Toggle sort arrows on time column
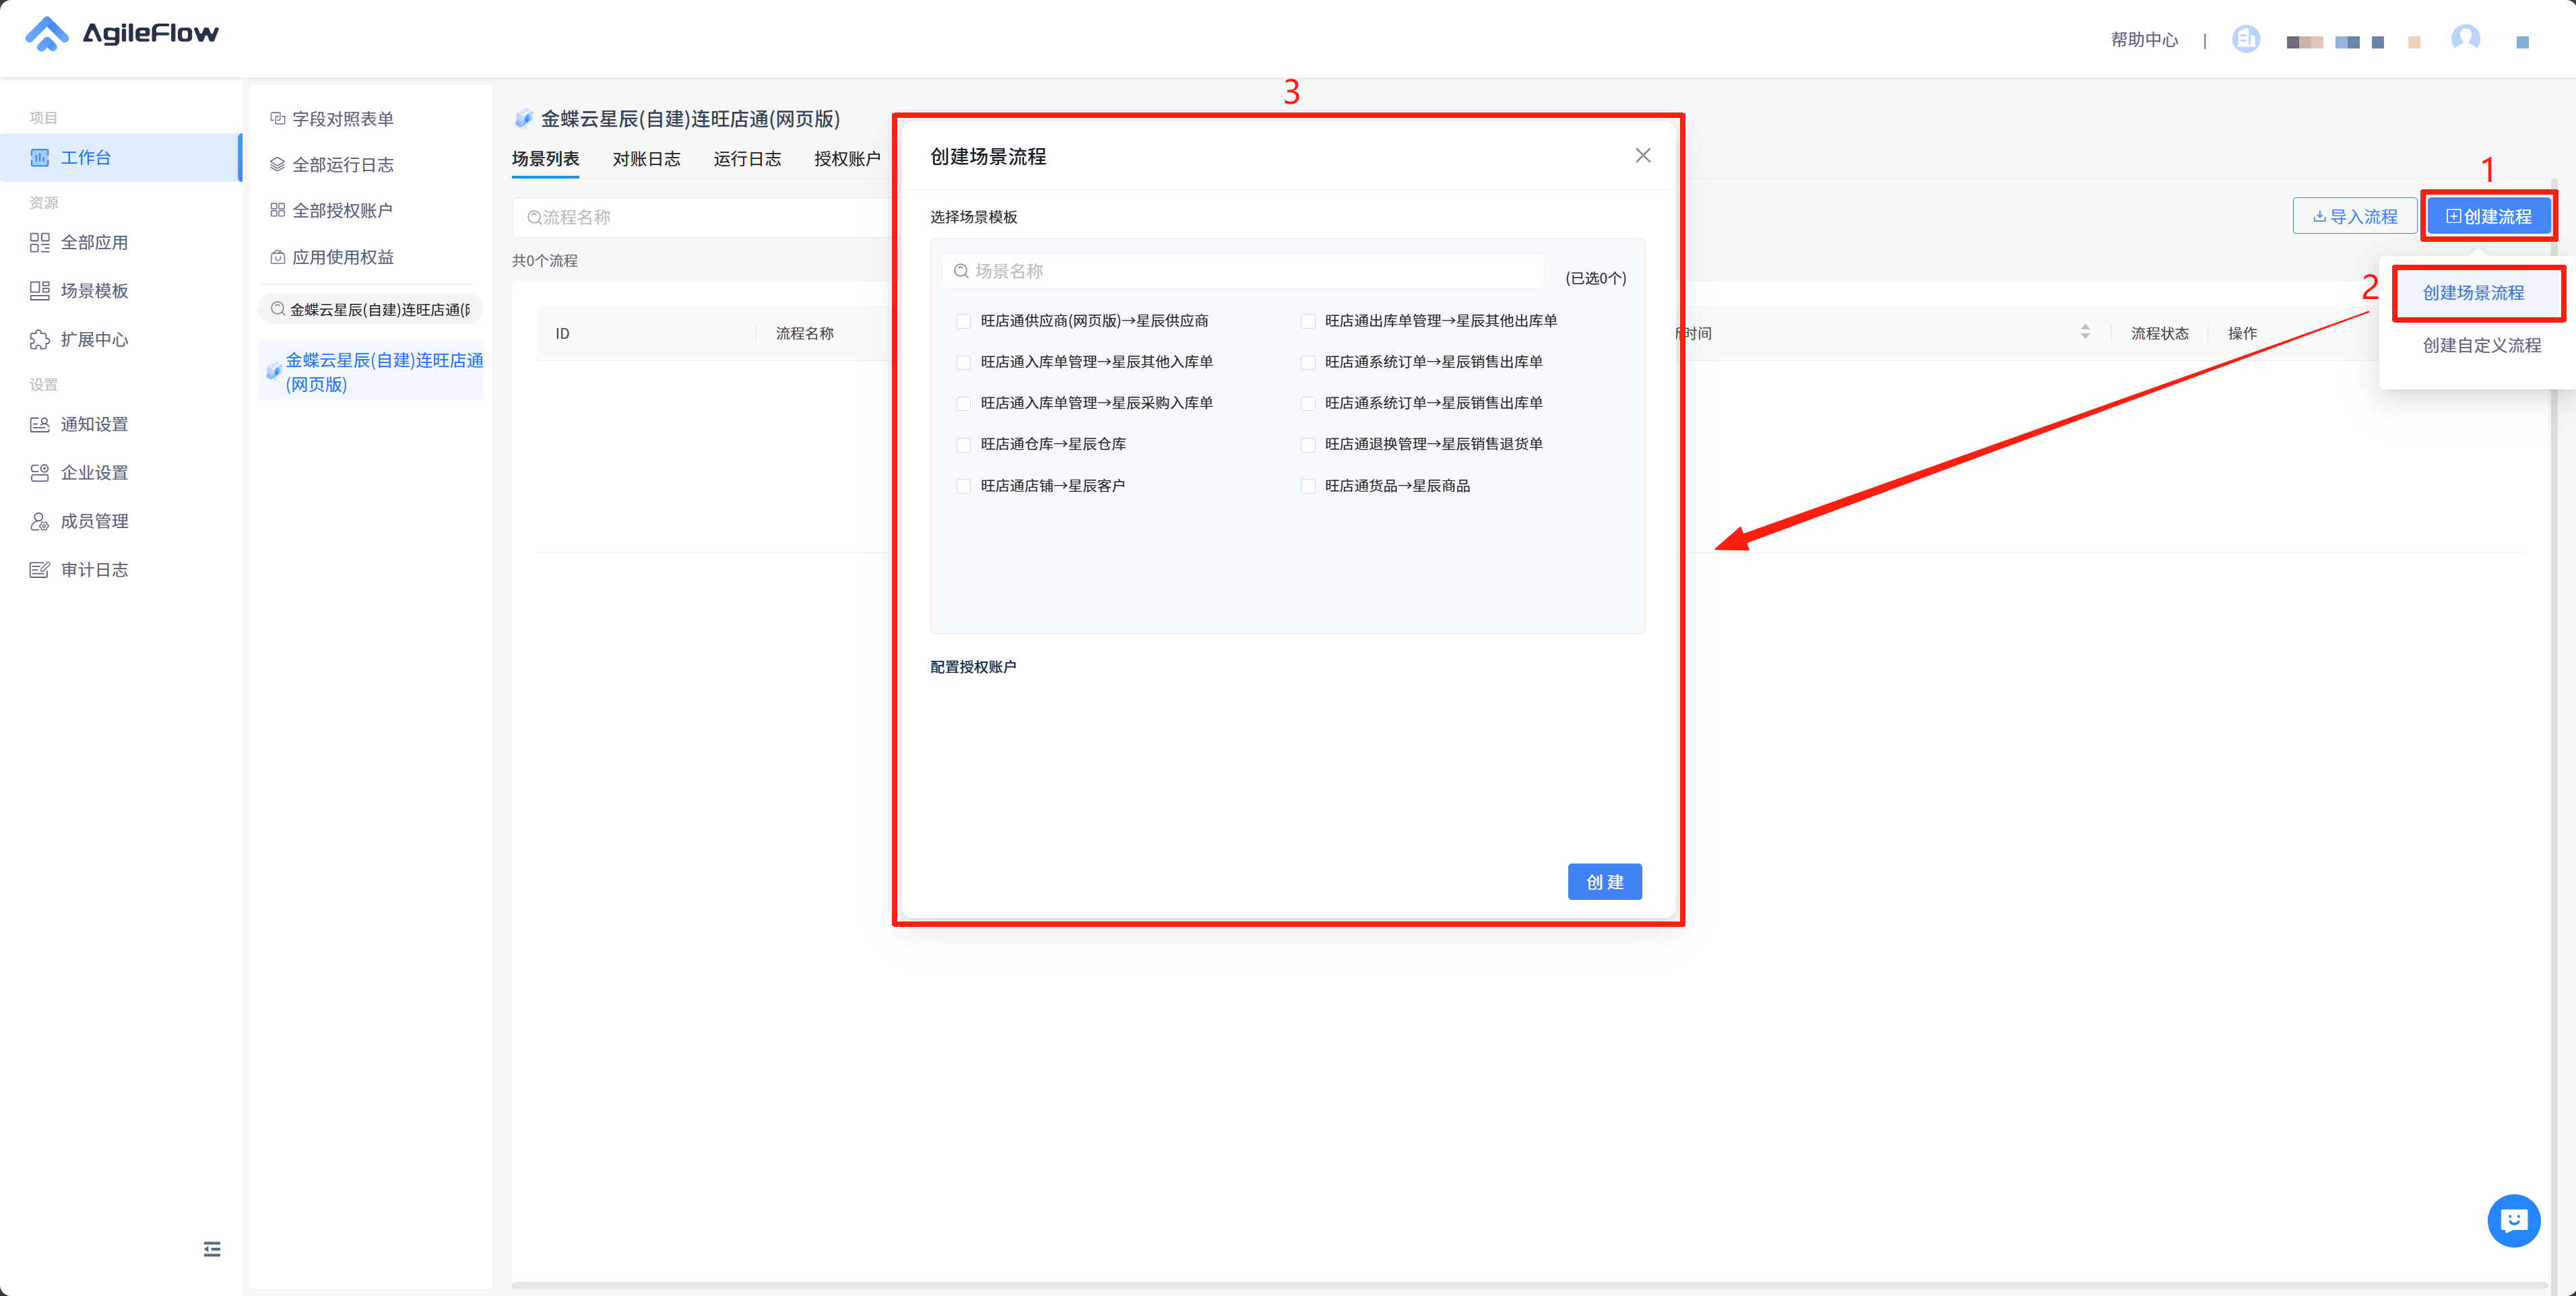This screenshot has width=2576, height=1296. pyautogui.click(x=2085, y=332)
